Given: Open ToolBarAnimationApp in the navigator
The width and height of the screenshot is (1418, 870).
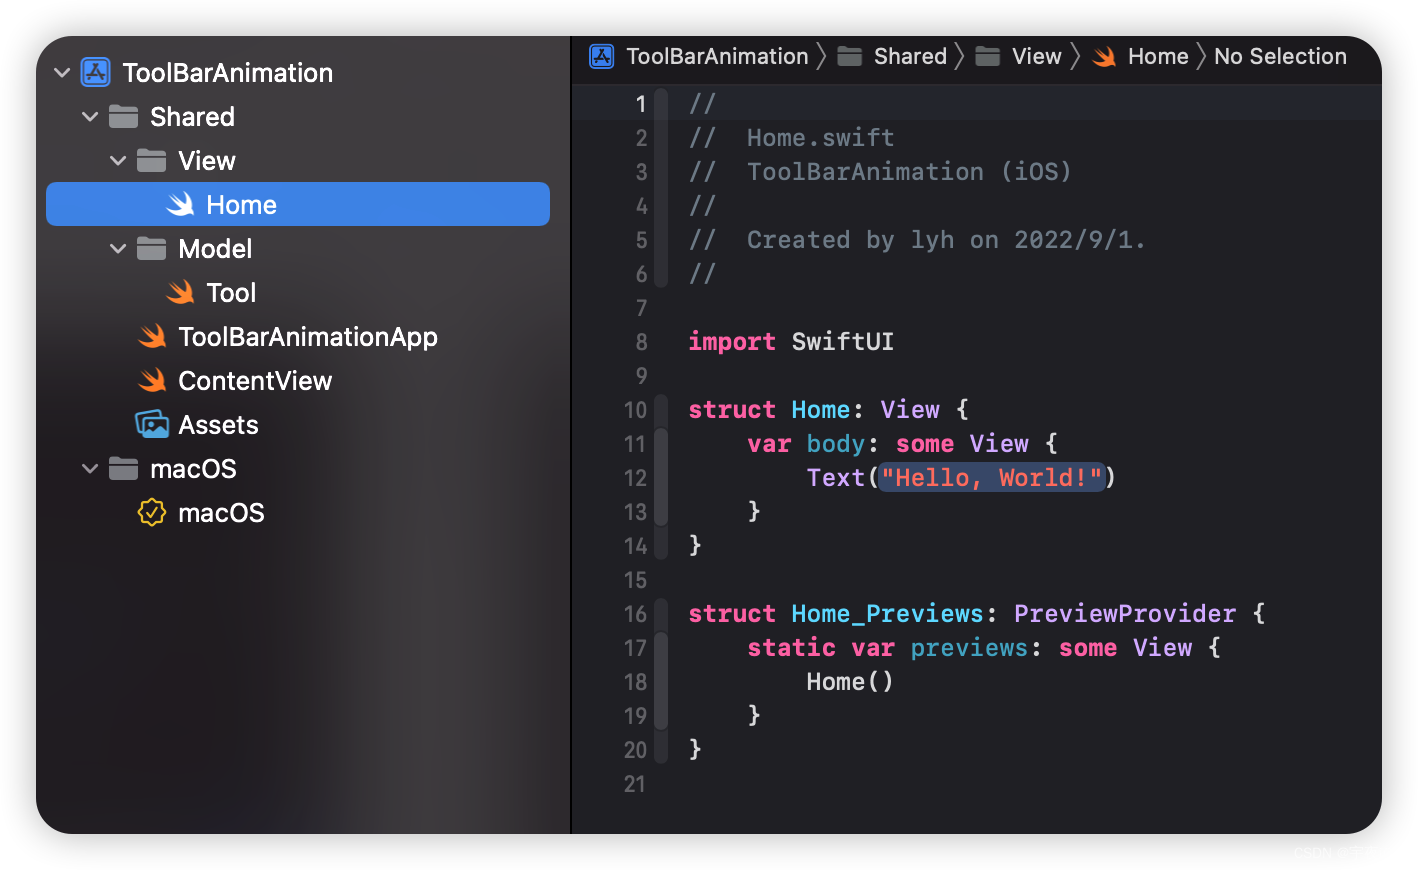Looking at the screenshot, I should 308,337.
